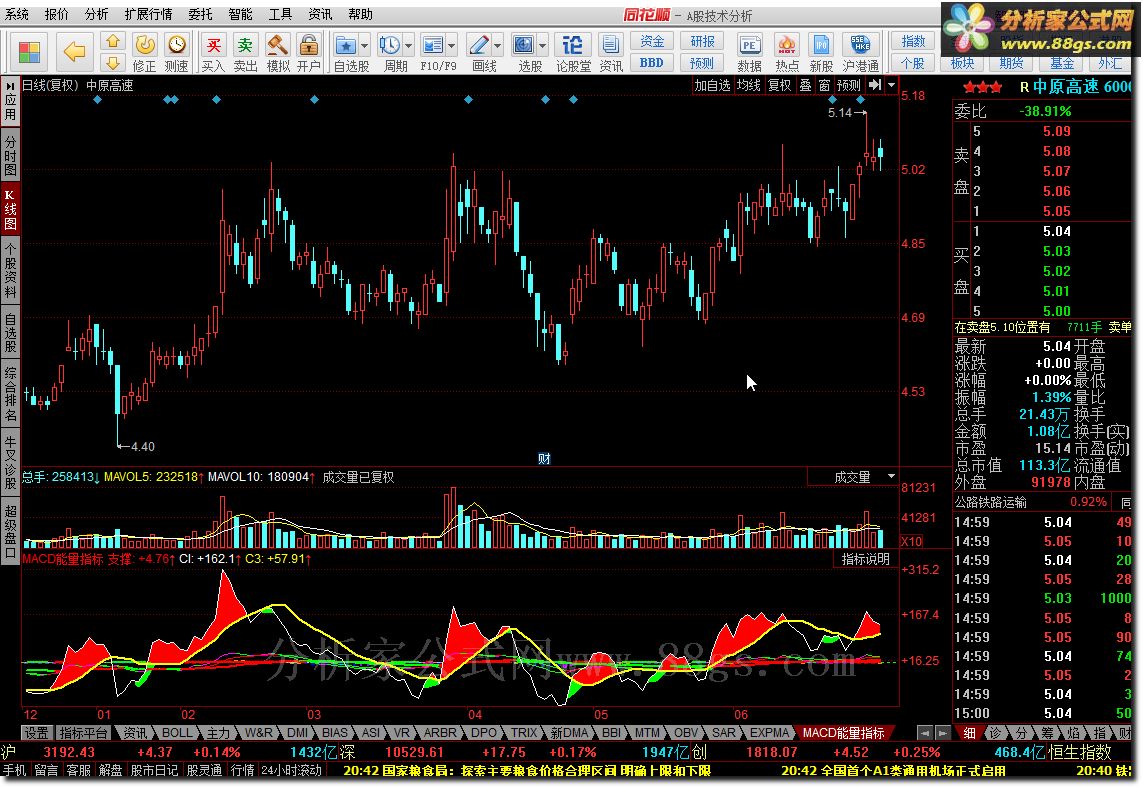The width and height of the screenshot is (1143, 787).
Task: Click the red 买入 buy icon
Action: click(213, 52)
